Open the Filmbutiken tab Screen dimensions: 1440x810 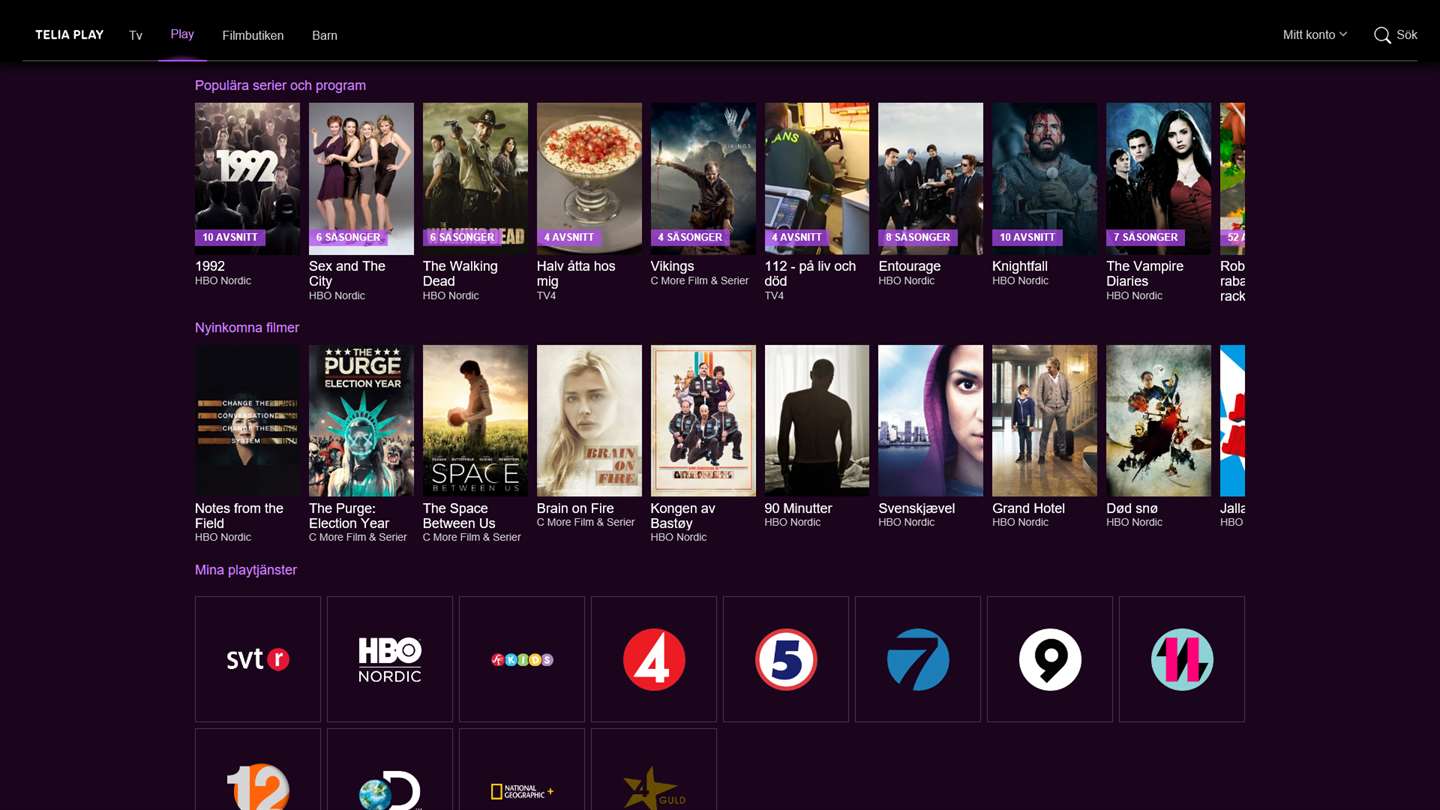(253, 35)
